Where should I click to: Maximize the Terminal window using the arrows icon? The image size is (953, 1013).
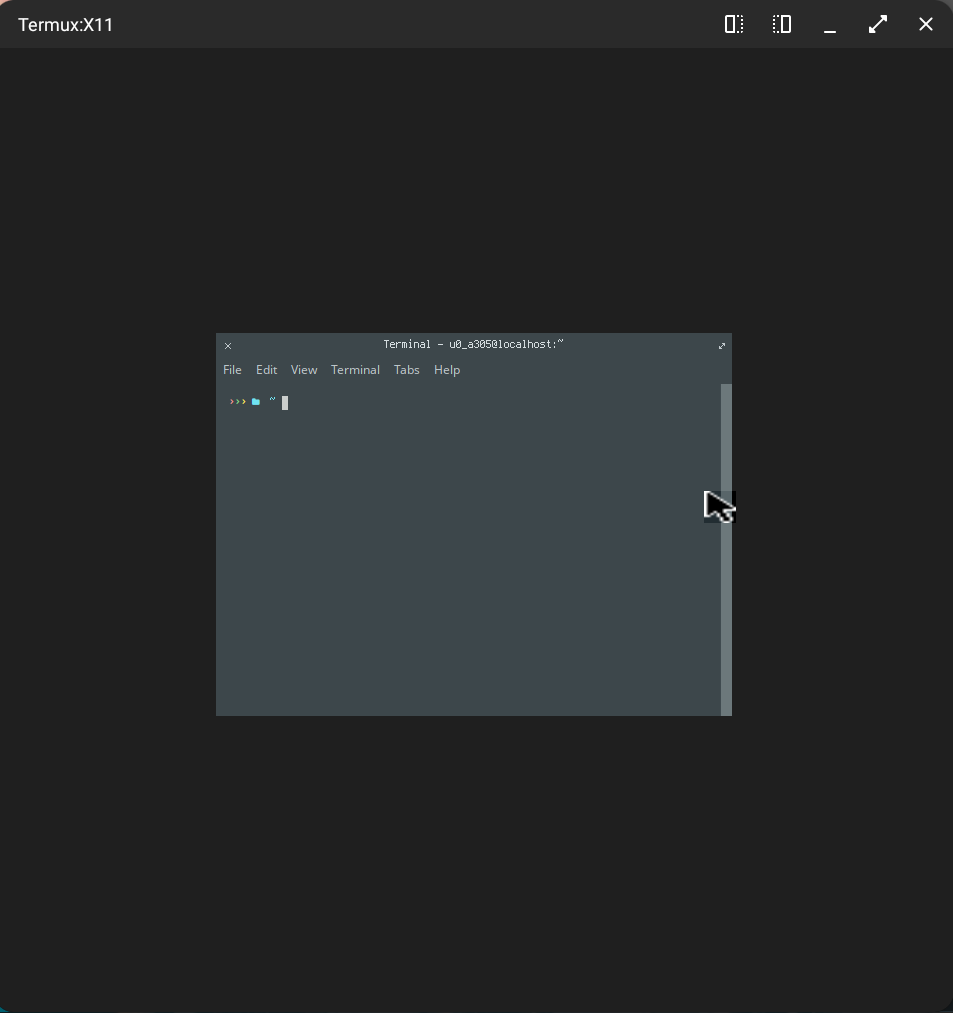click(722, 346)
